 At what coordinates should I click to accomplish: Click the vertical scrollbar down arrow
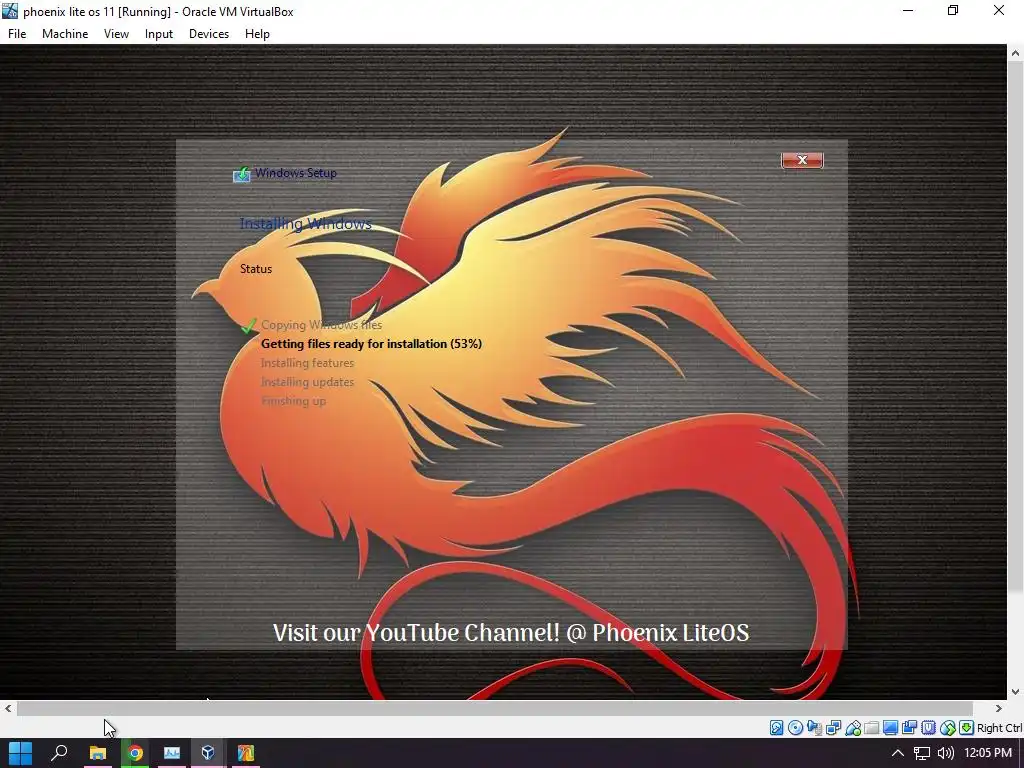click(1016, 692)
